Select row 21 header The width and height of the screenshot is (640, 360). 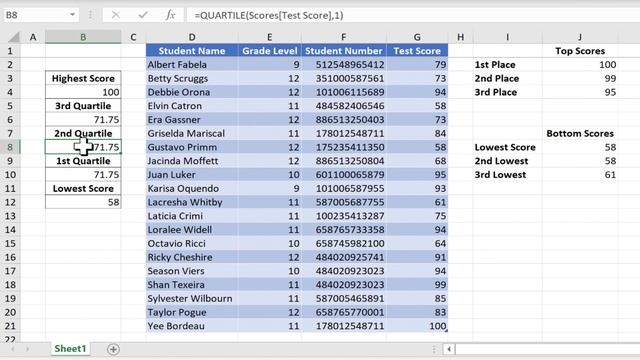point(10,326)
